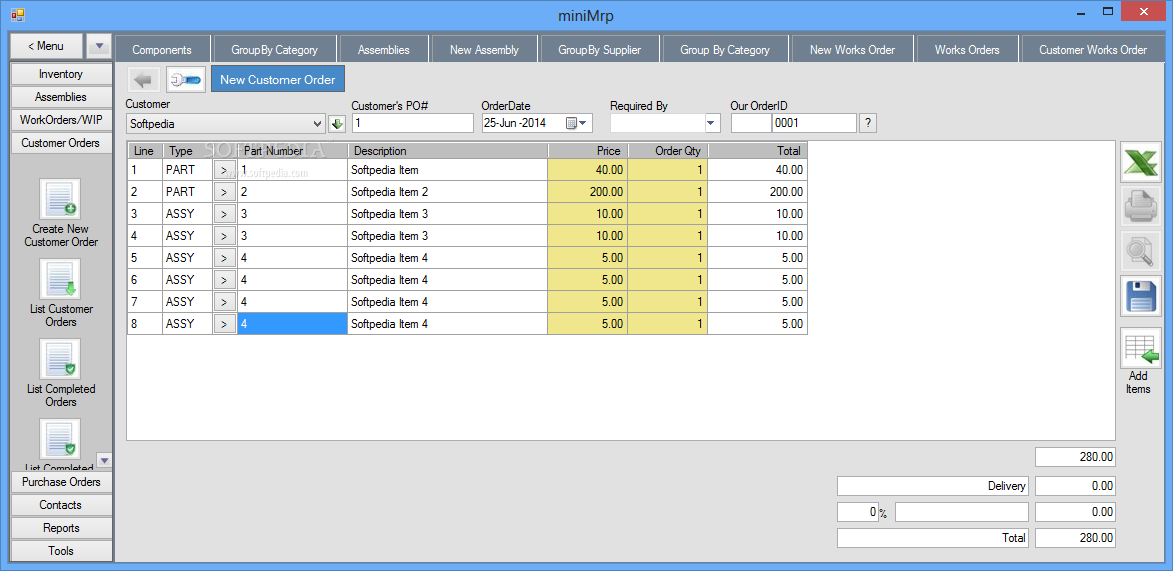Select the GroupBy Supplier tab

pos(600,50)
